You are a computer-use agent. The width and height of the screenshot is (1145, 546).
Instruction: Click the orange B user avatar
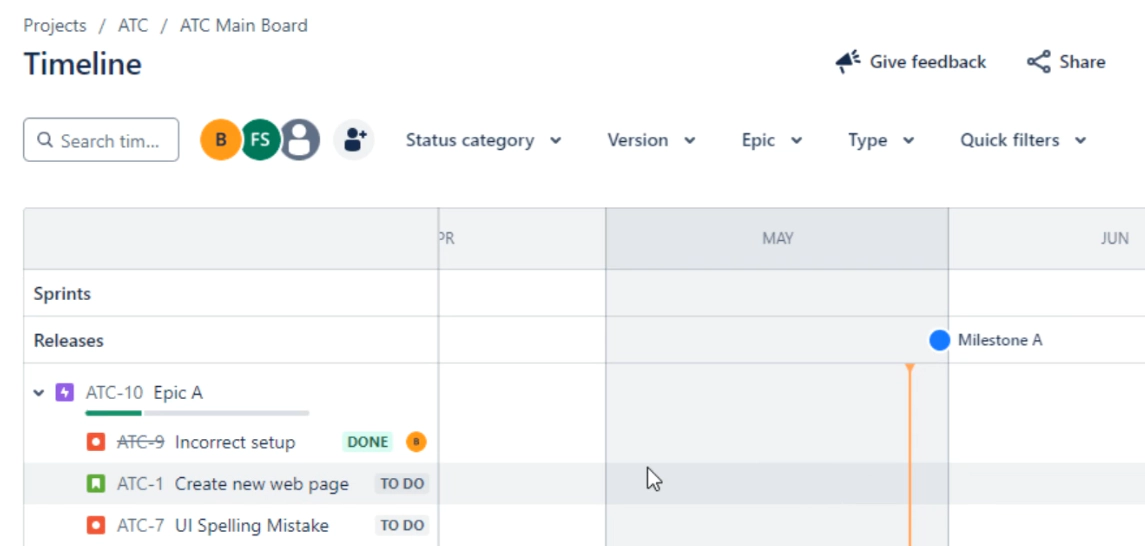click(x=220, y=140)
